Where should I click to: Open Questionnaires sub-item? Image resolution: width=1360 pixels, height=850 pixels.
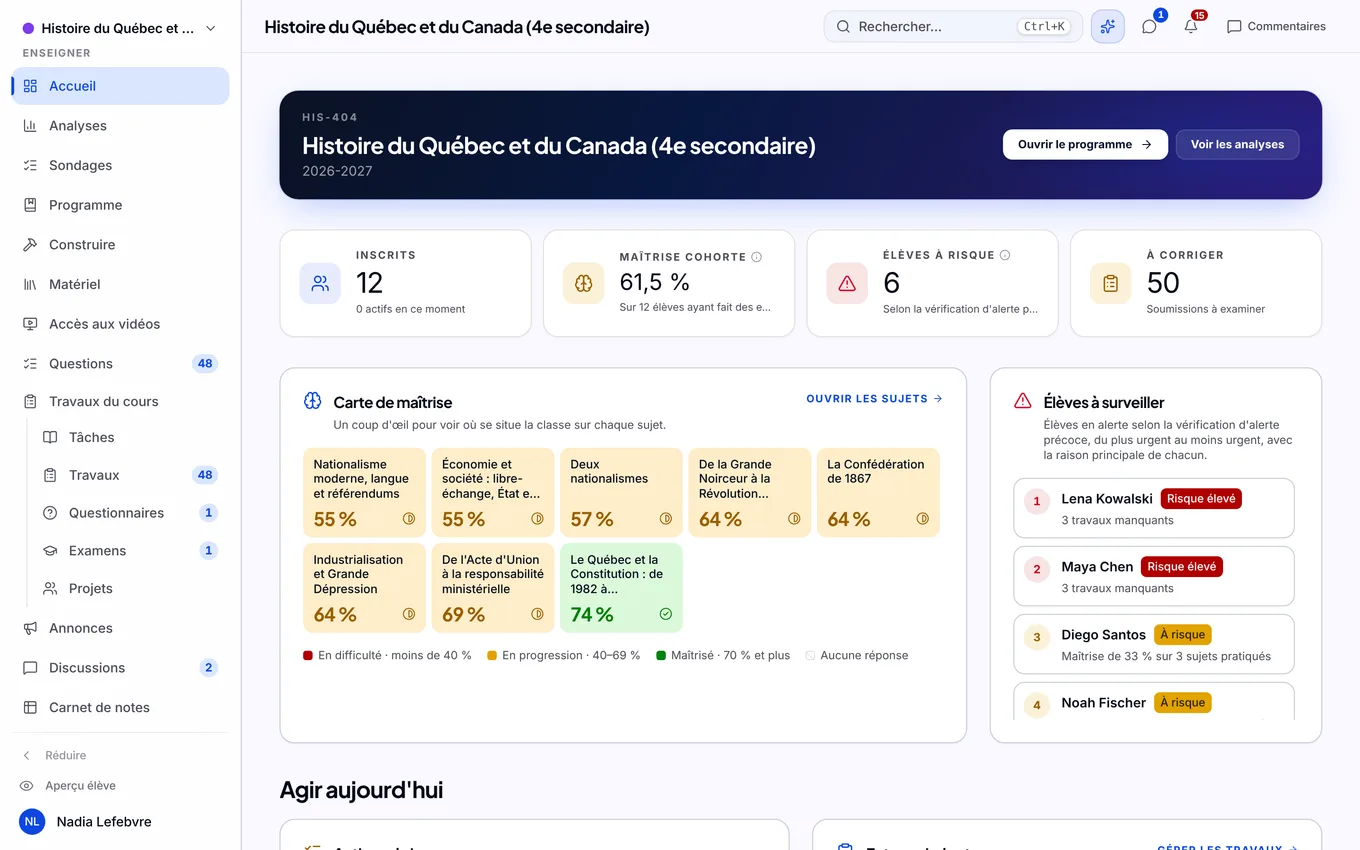pyautogui.click(x=130, y=513)
